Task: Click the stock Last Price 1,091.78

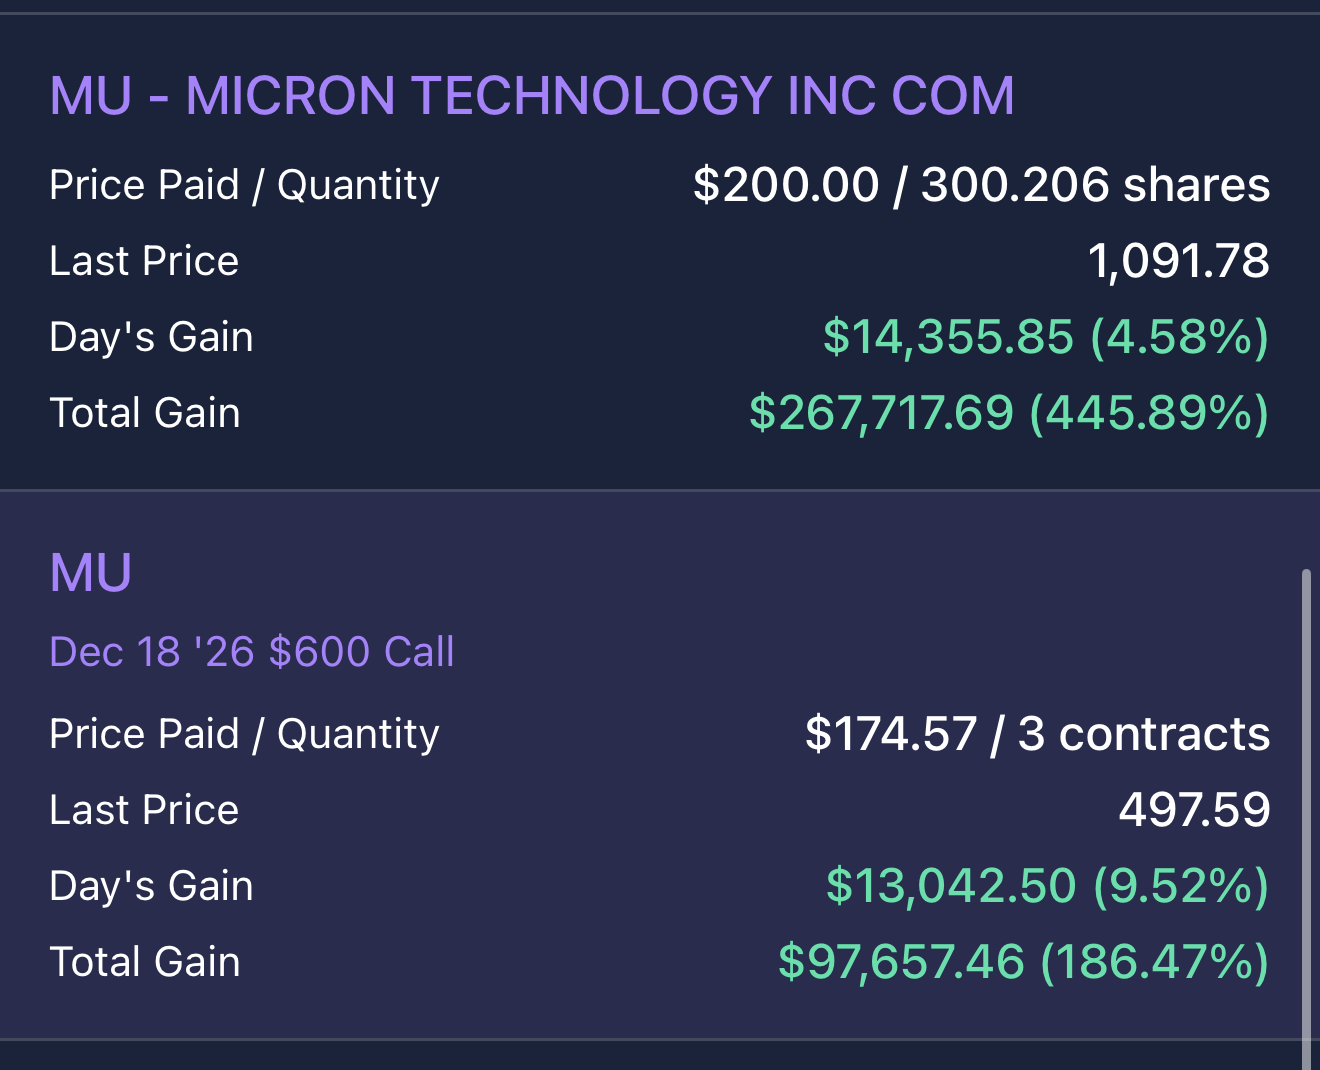Action: (1178, 261)
